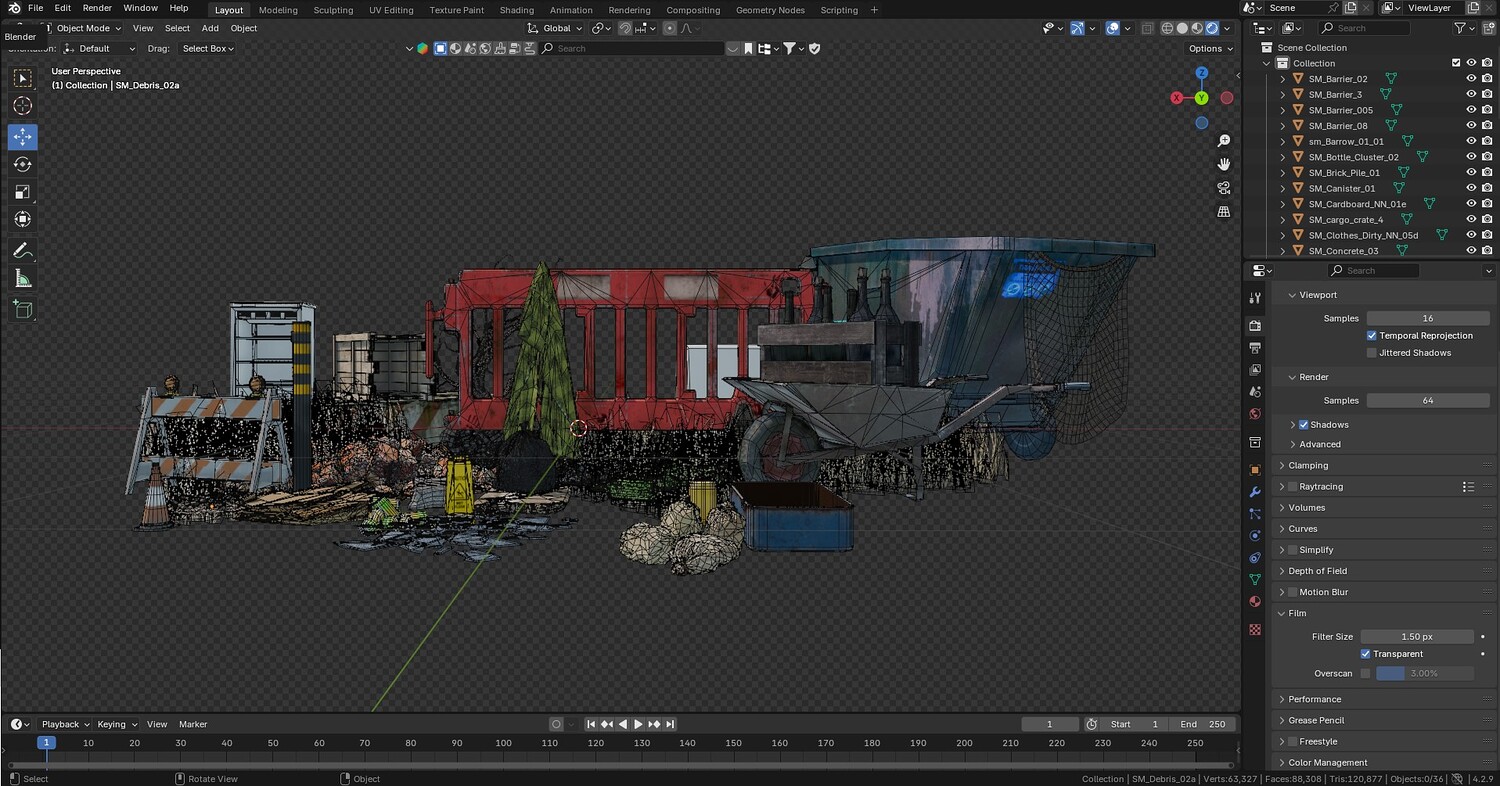The image size is (1500, 786).
Task: Open the Global transform orientation dropdown
Action: tap(555, 28)
